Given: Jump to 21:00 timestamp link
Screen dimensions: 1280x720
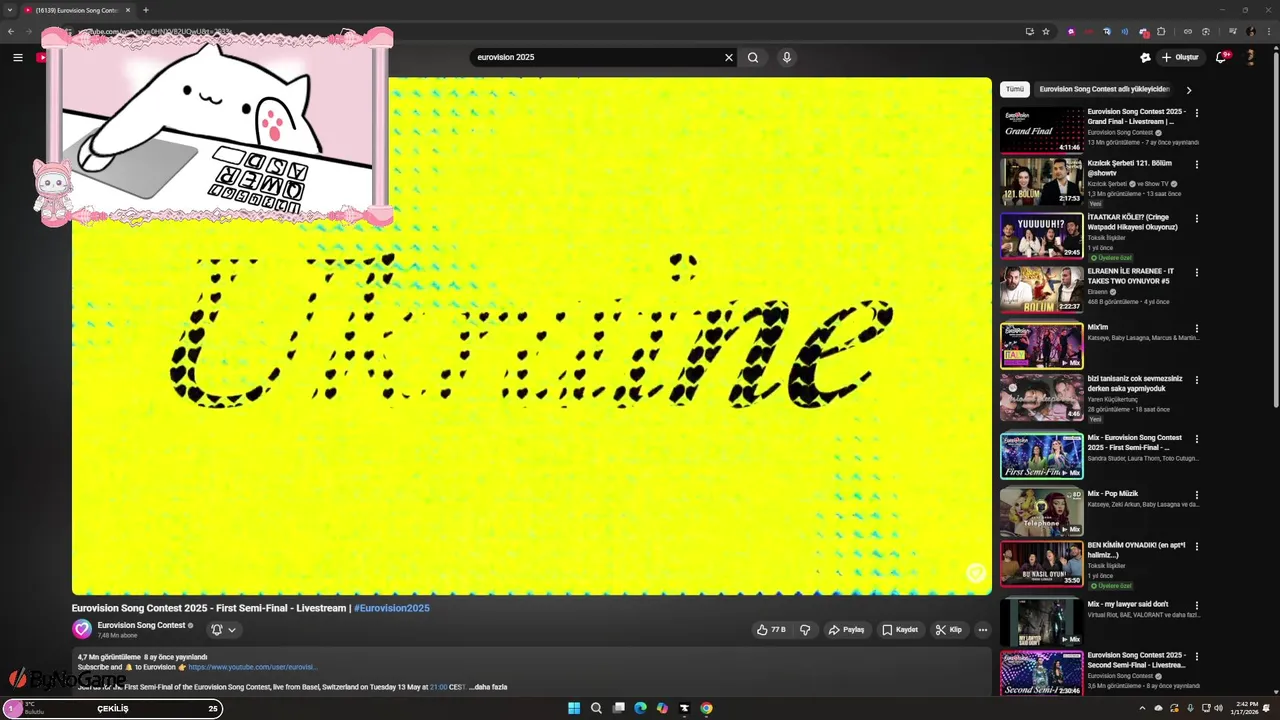Looking at the screenshot, I should pos(439,687).
